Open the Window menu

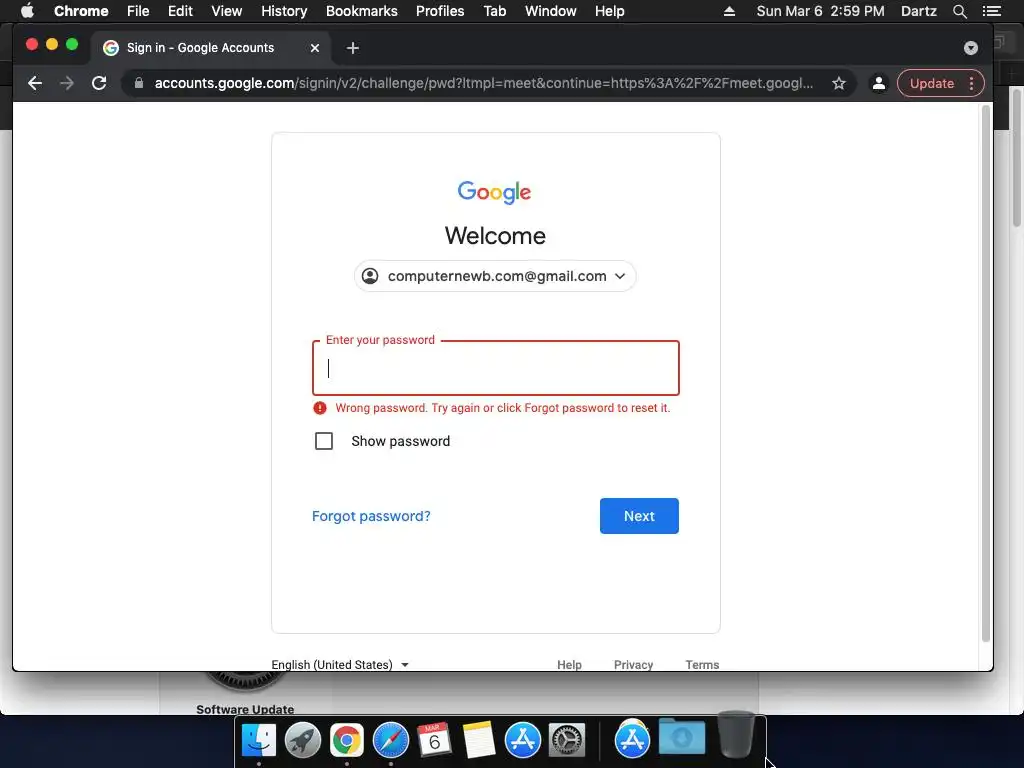(551, 11)
